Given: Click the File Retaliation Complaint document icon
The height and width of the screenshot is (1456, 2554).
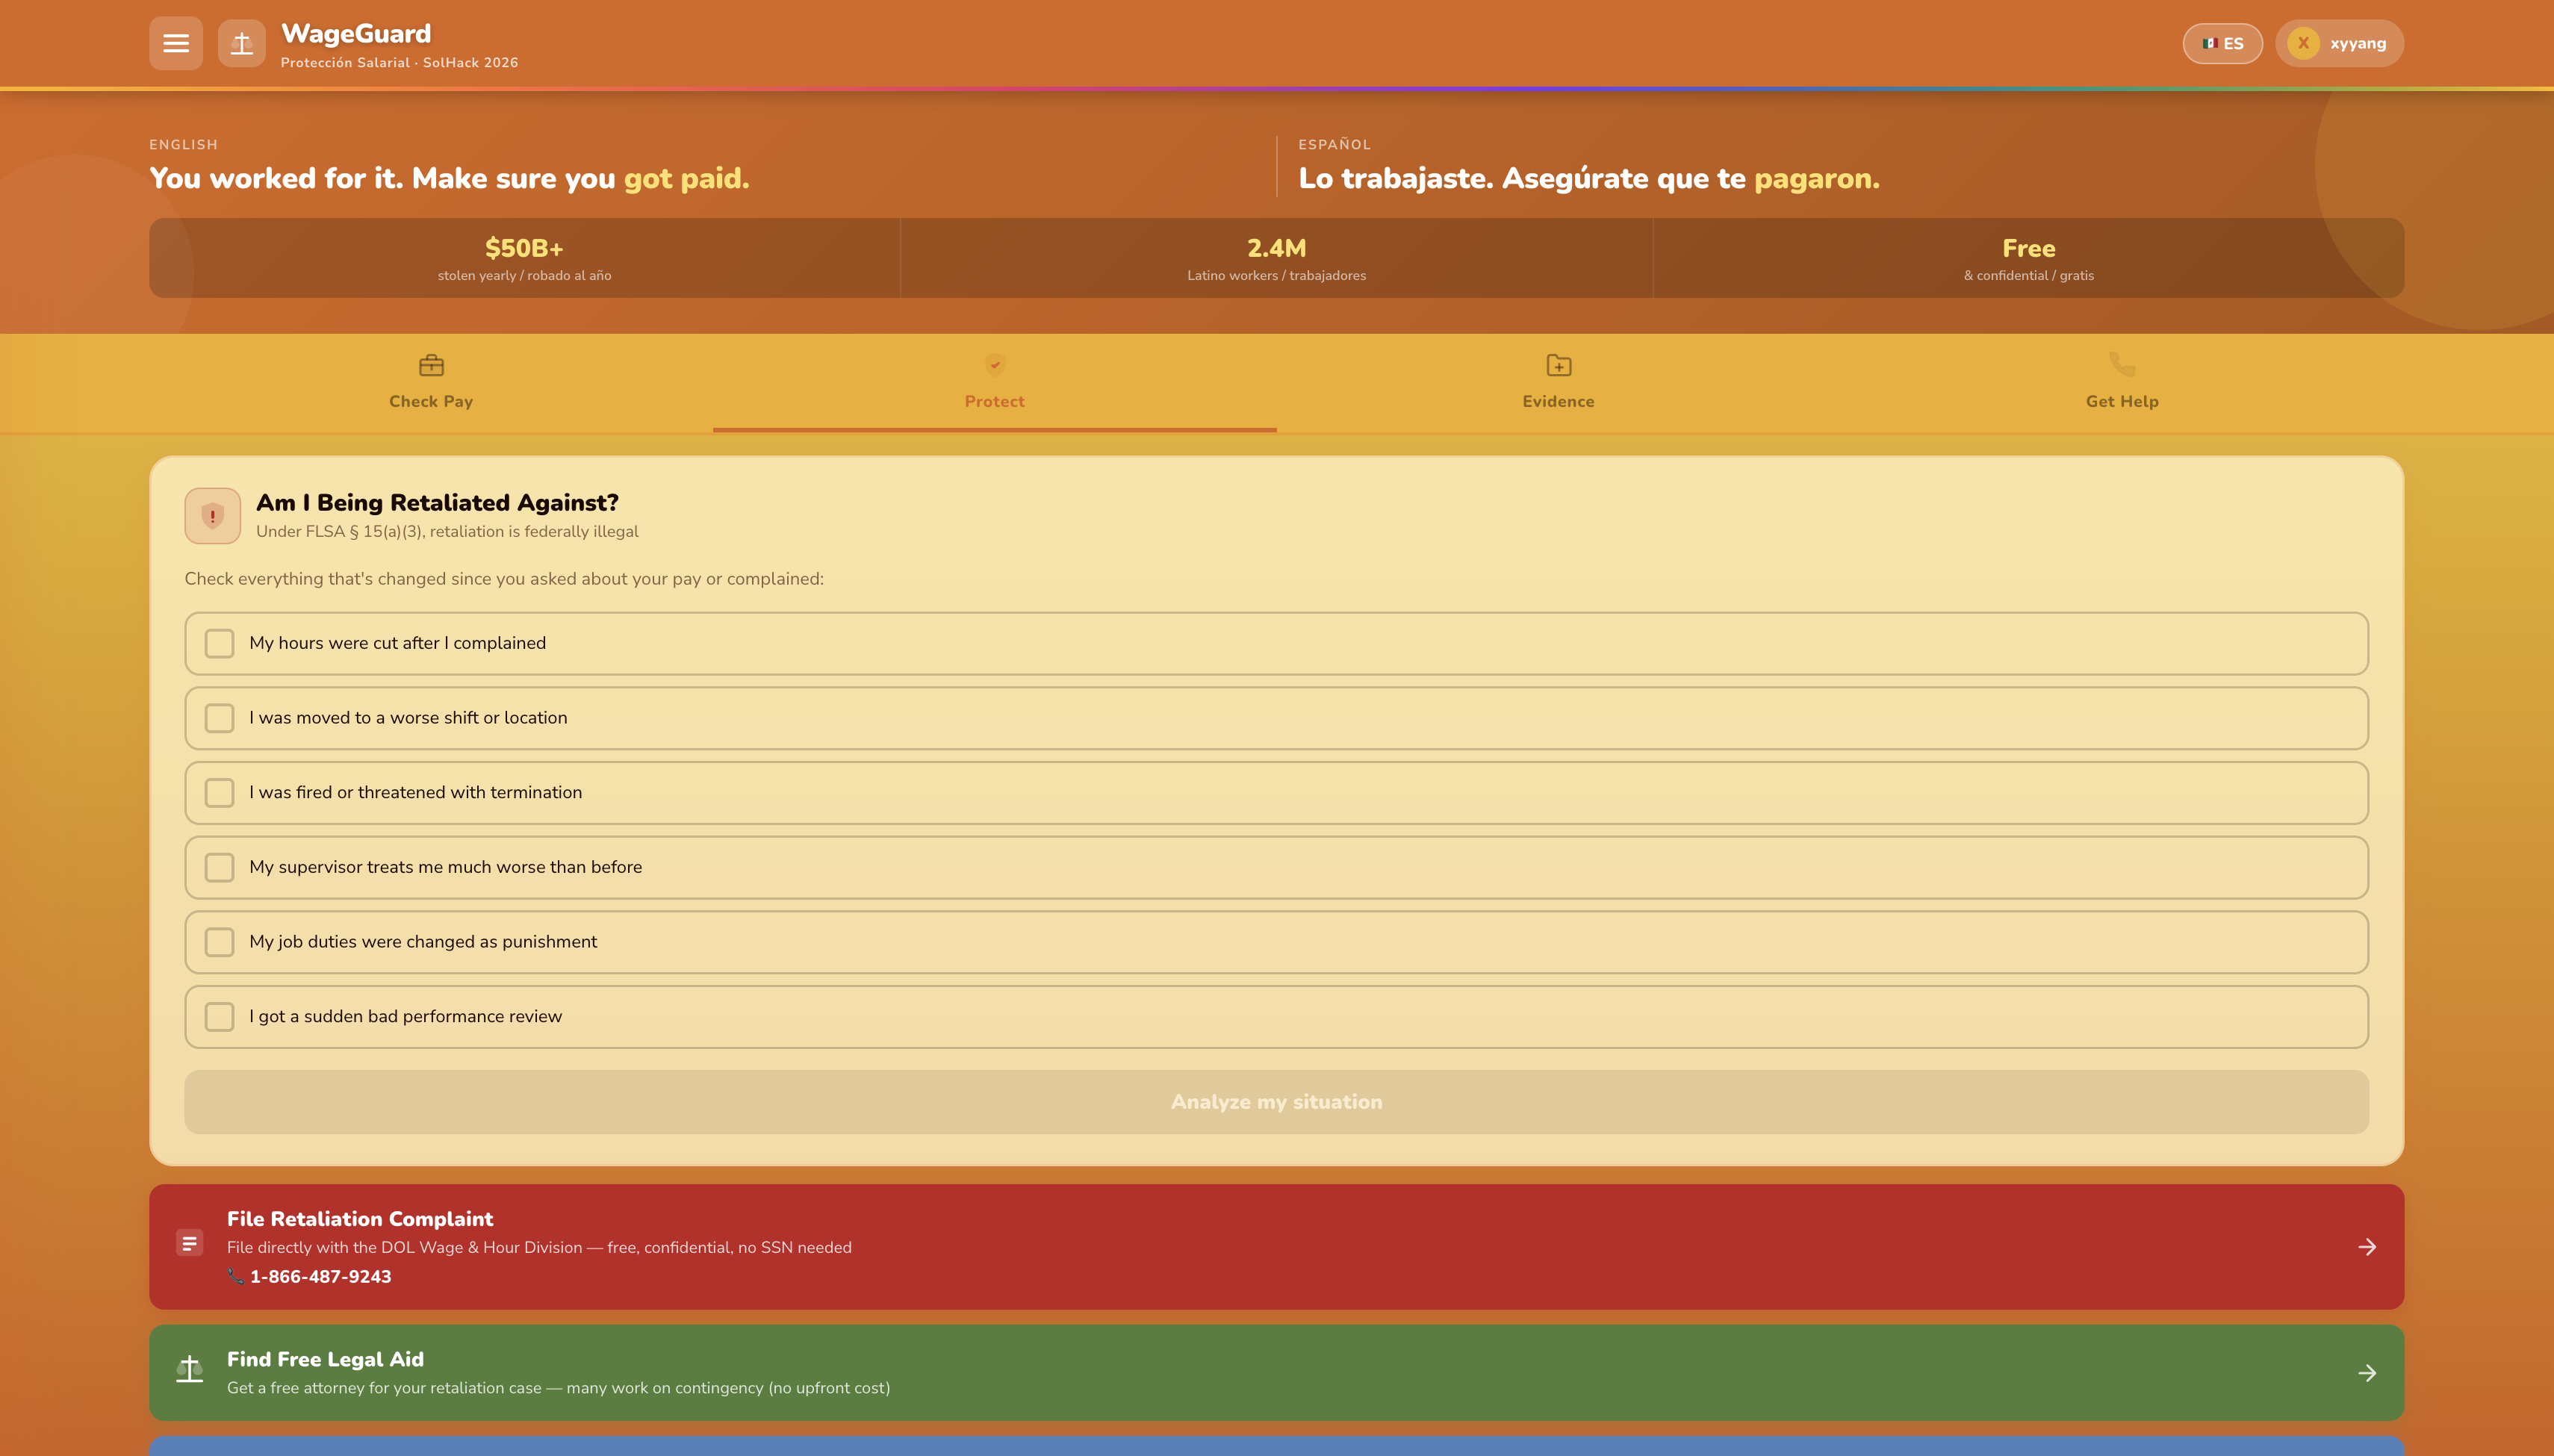Looking at the screenshot, I should pyautogui.click(x=189, y=1243).
